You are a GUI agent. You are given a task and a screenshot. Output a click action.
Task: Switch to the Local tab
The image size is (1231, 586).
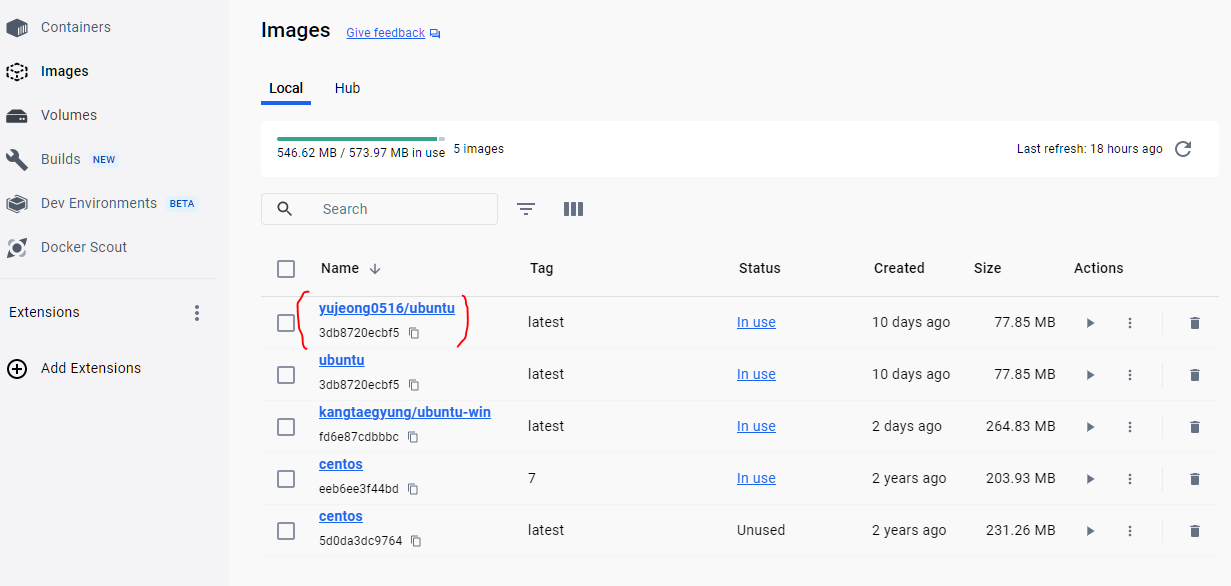[286, 88]
